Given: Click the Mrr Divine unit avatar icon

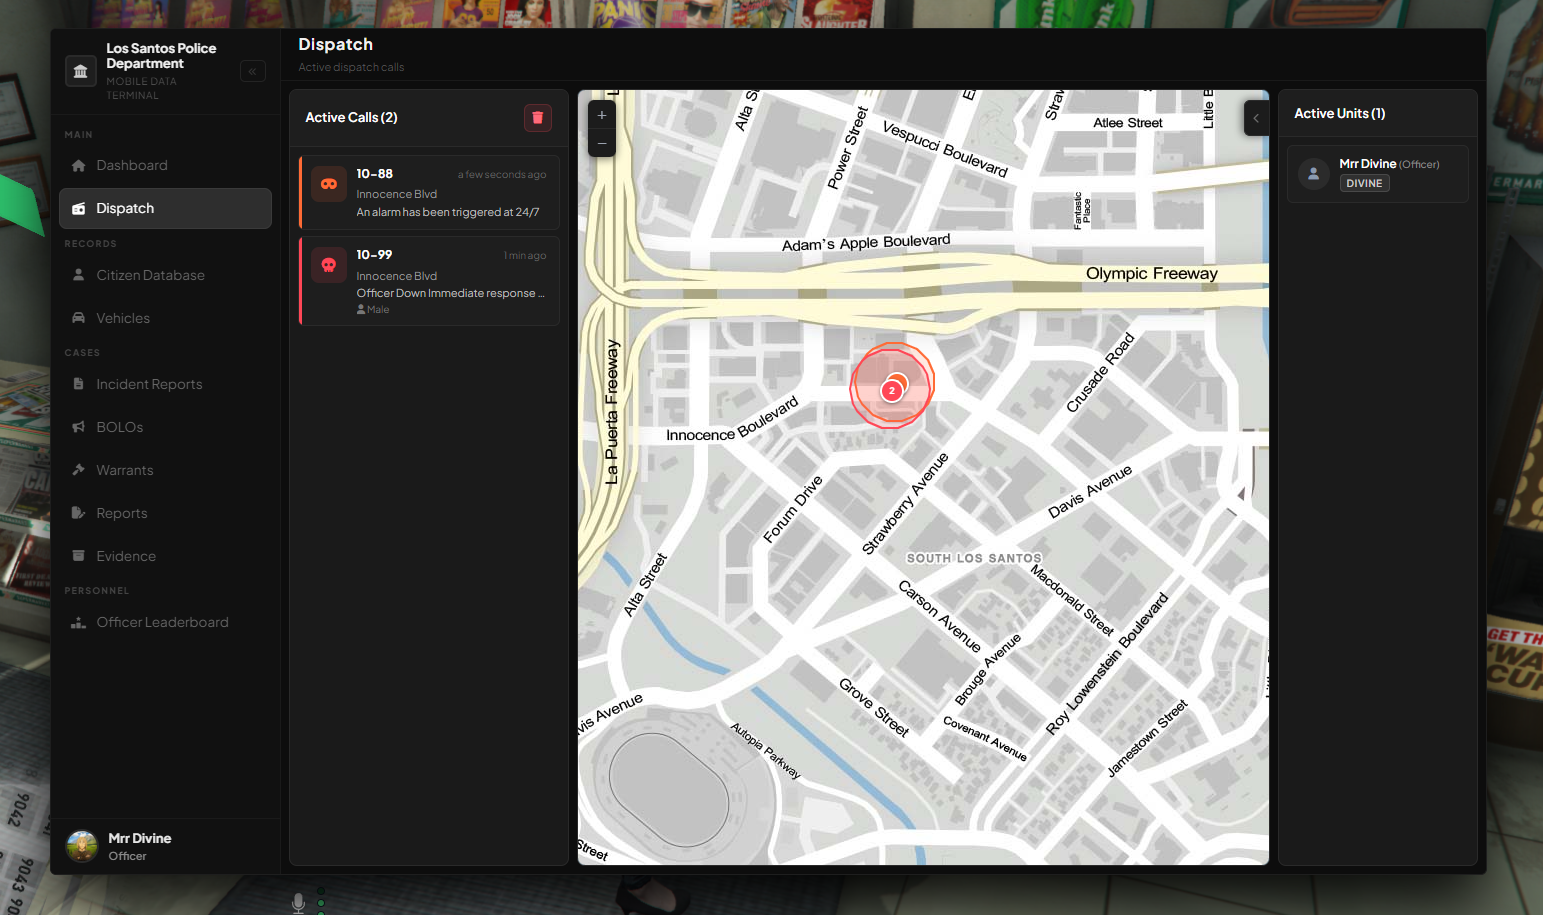Looking at the screenshot, I should coord(1313,174).
